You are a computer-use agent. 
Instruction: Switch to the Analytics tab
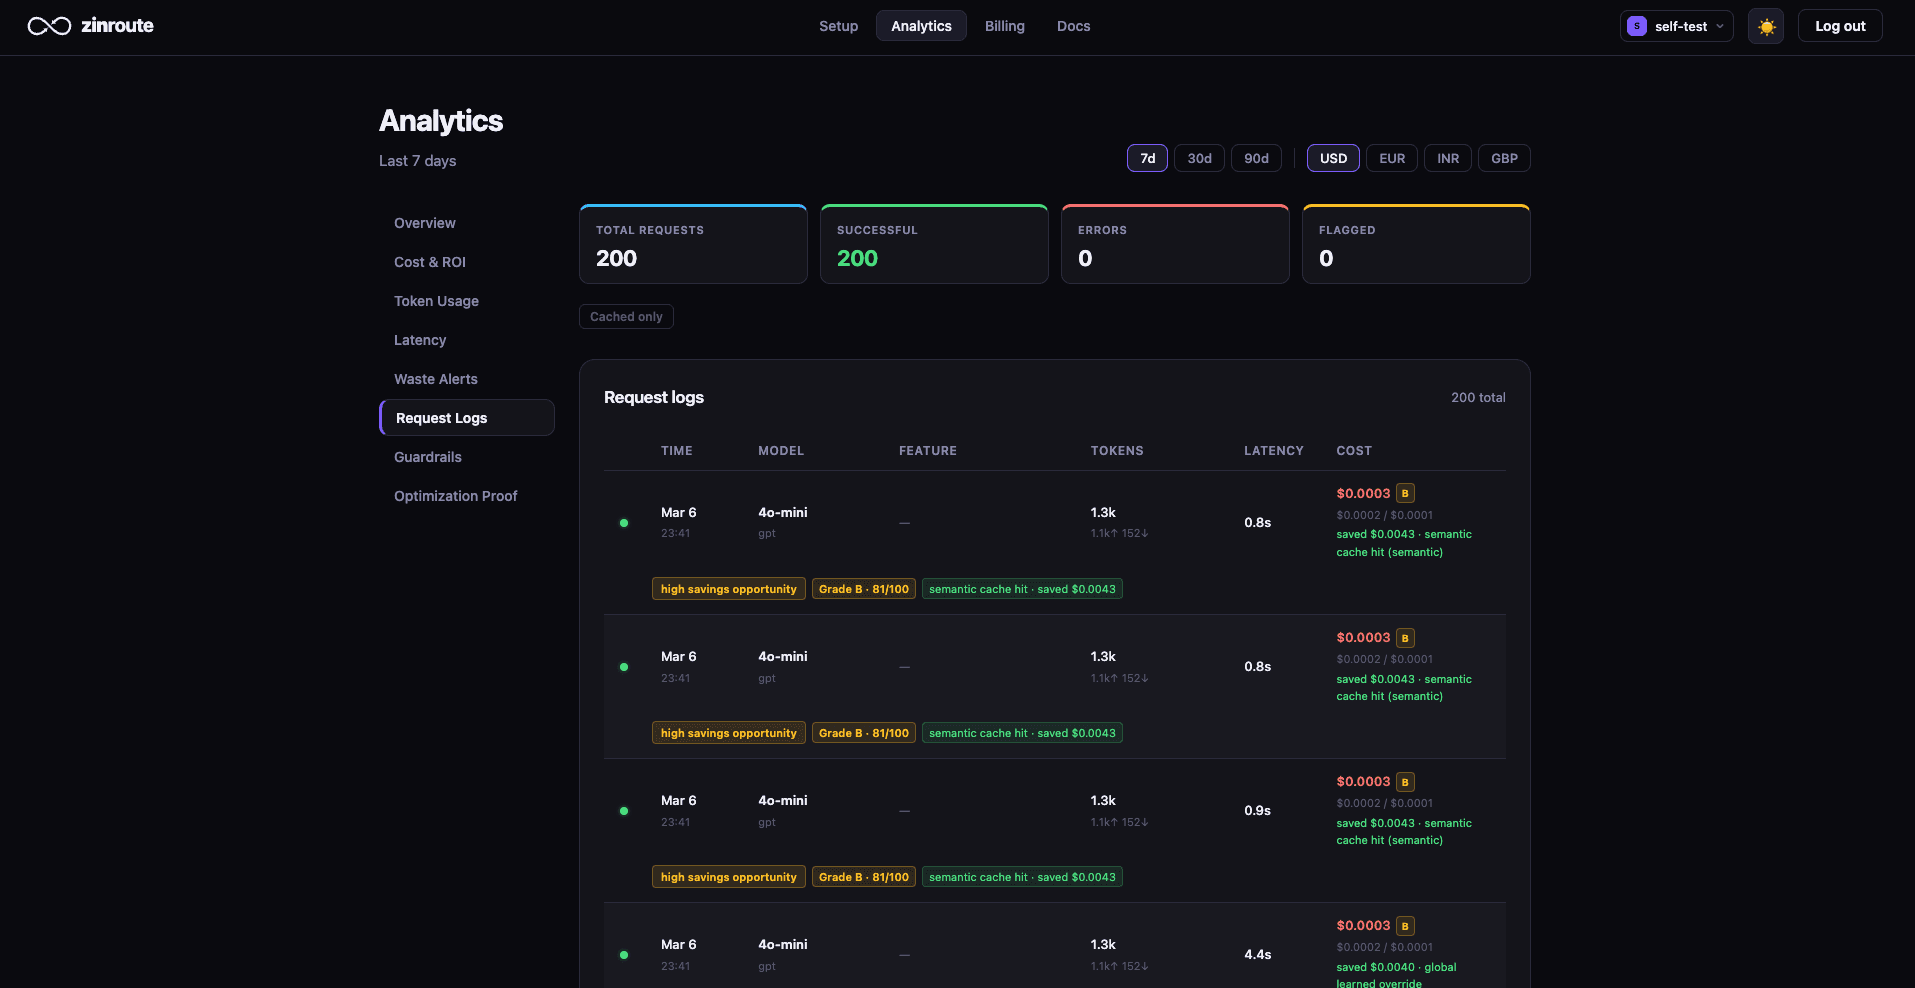920,26
